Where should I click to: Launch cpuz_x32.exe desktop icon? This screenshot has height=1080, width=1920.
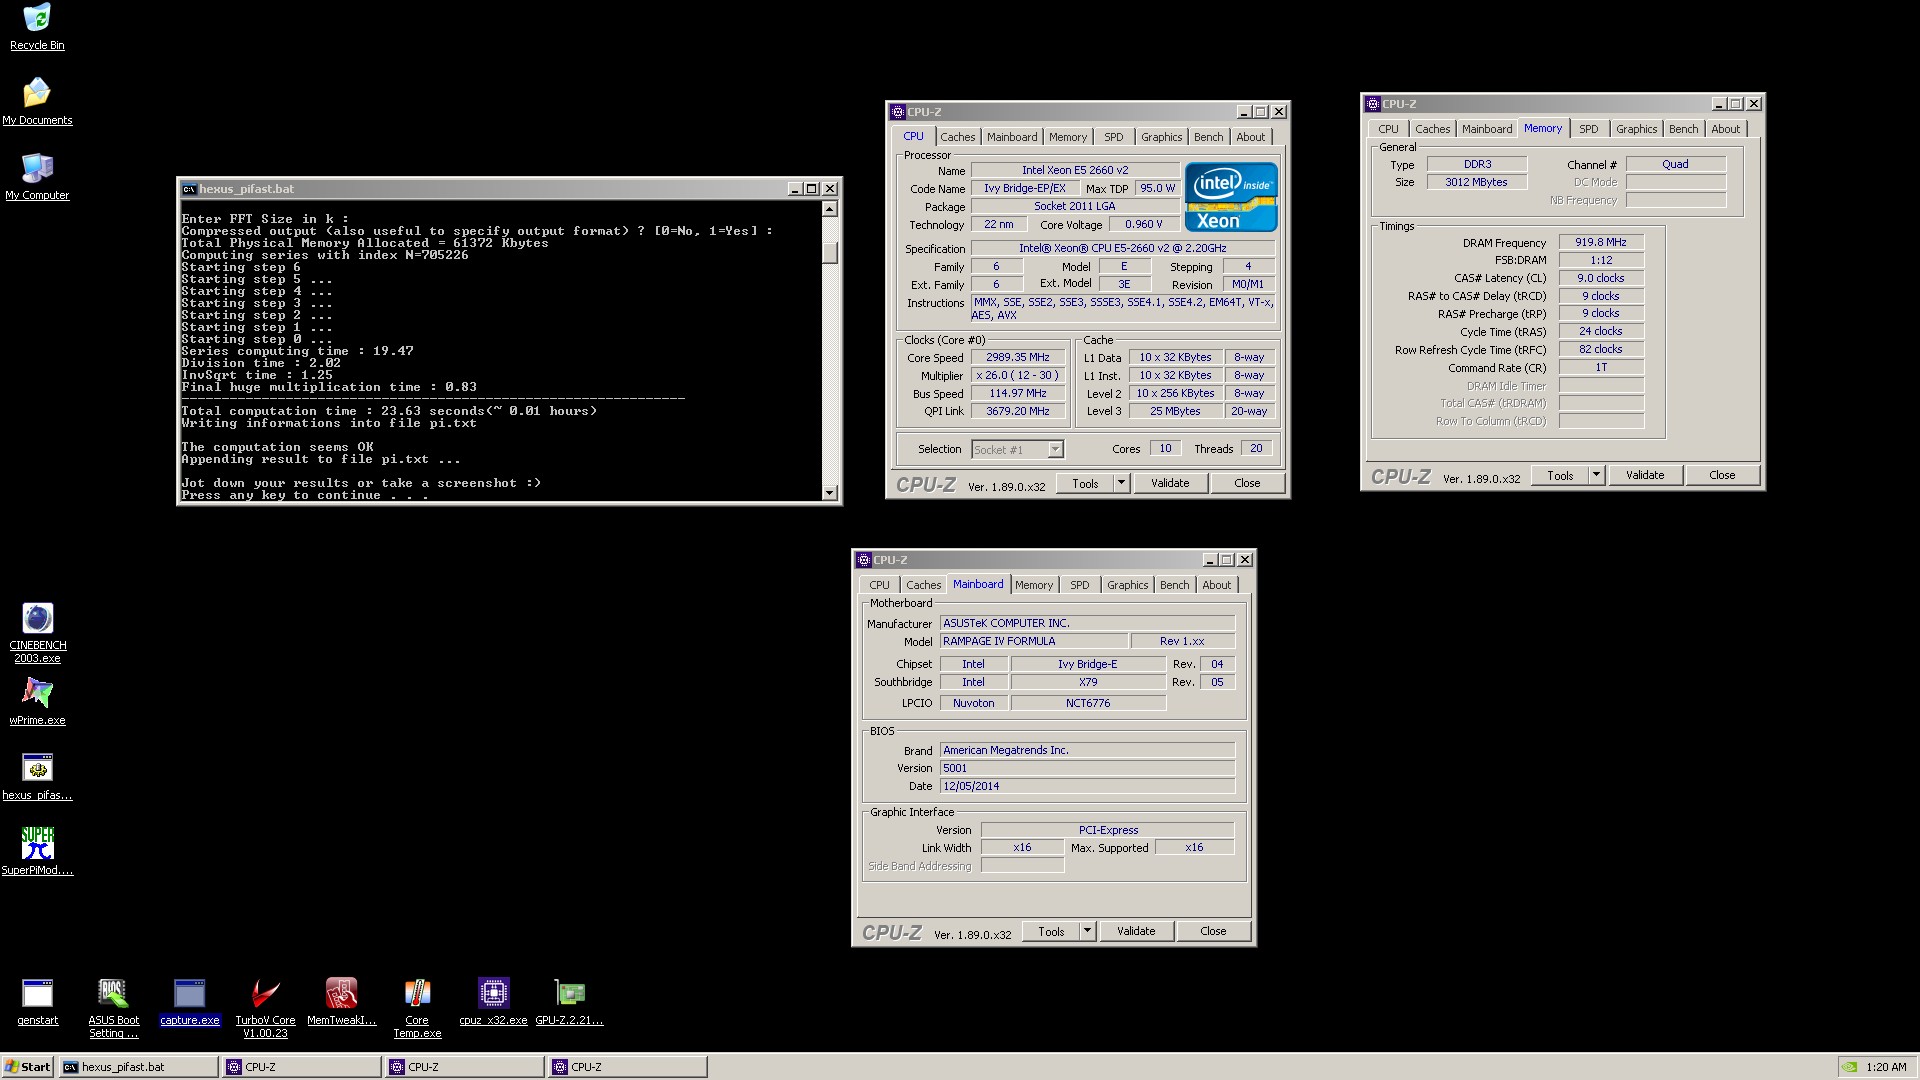pos(493,1001)
